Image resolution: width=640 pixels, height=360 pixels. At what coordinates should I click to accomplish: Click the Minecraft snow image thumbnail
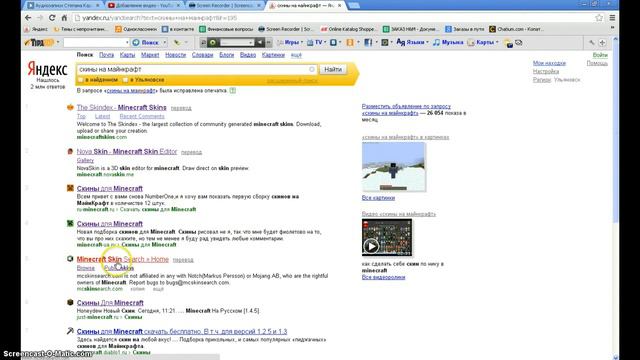point(393,167)
